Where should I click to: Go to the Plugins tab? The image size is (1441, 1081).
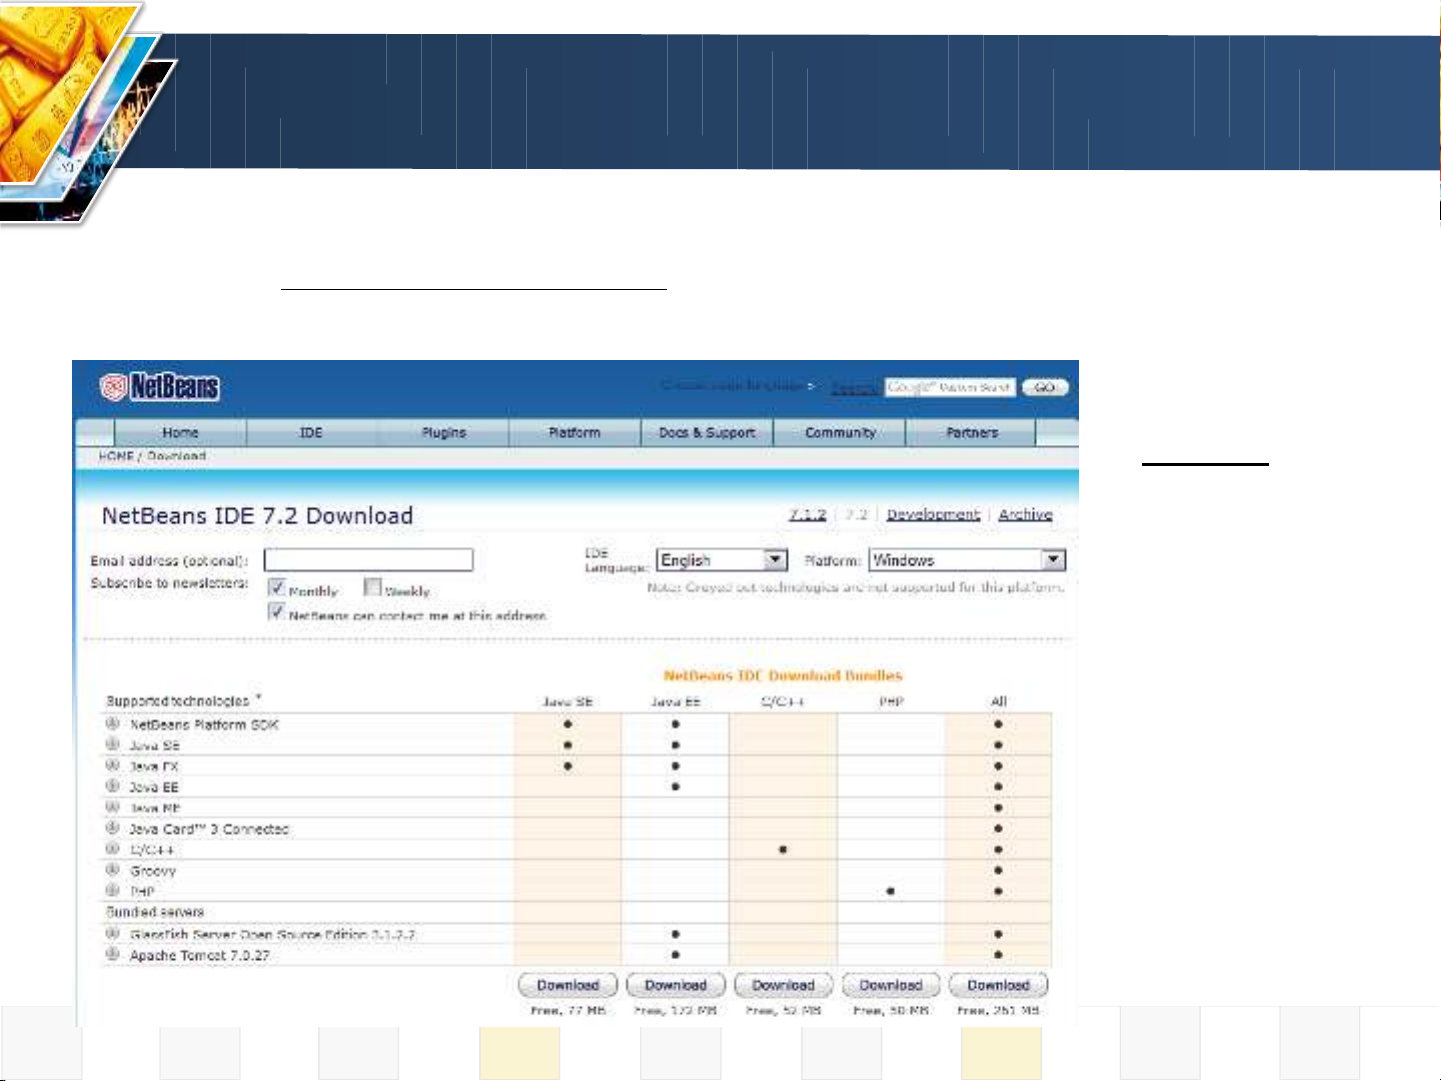click(x=443, y=433)
